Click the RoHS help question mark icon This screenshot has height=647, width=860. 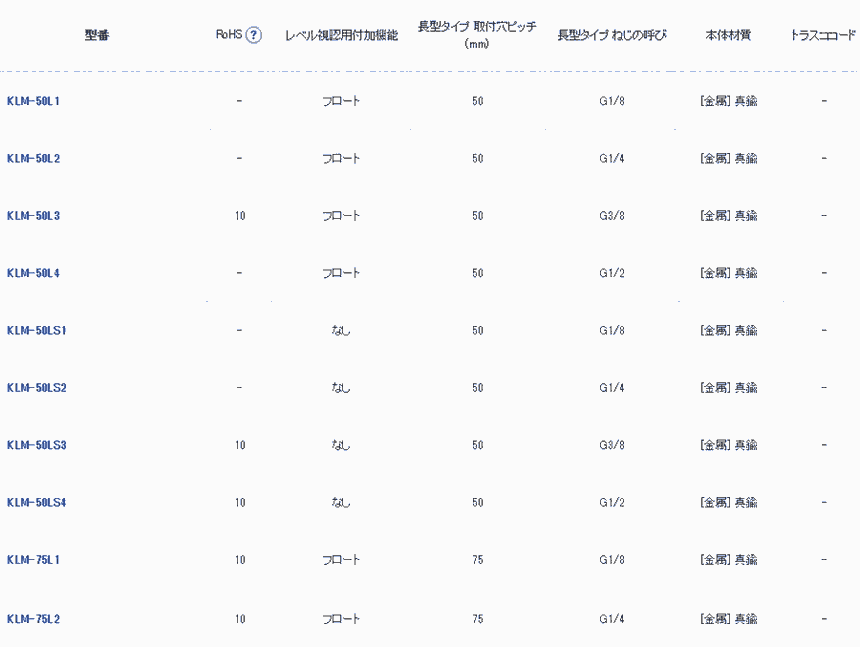(x=254, y=35)
